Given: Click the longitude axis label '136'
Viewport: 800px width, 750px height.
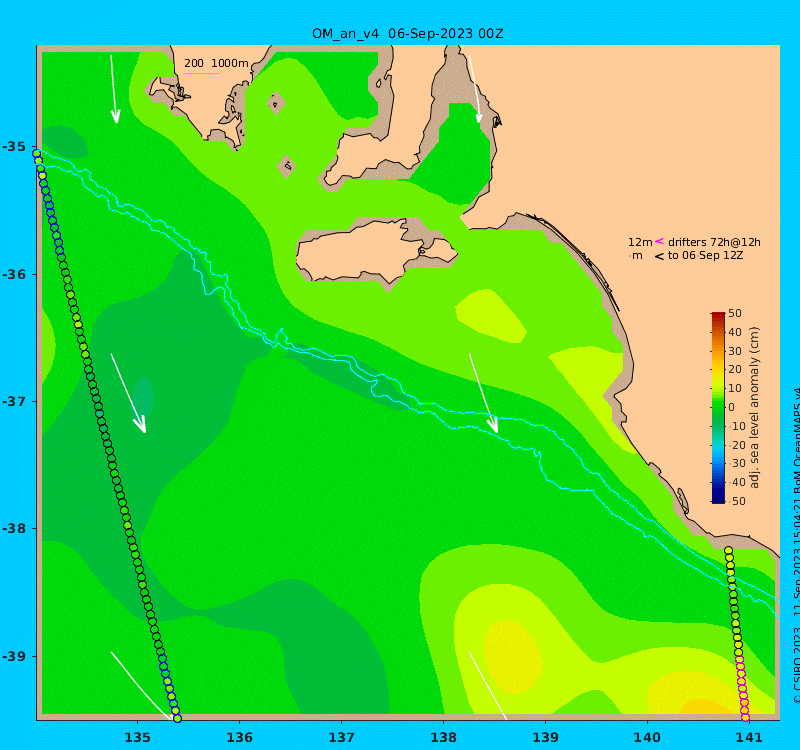Looking at the screenshot, I should point(239,737).
